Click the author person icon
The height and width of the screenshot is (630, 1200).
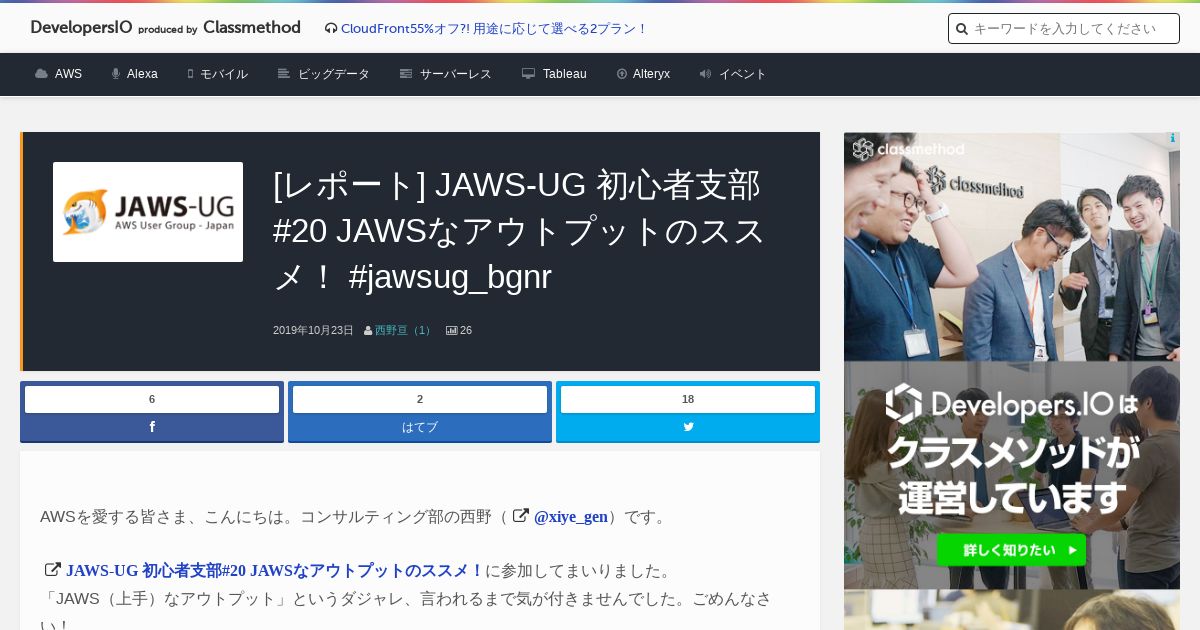pyautogui.click(x=368, y=330)
